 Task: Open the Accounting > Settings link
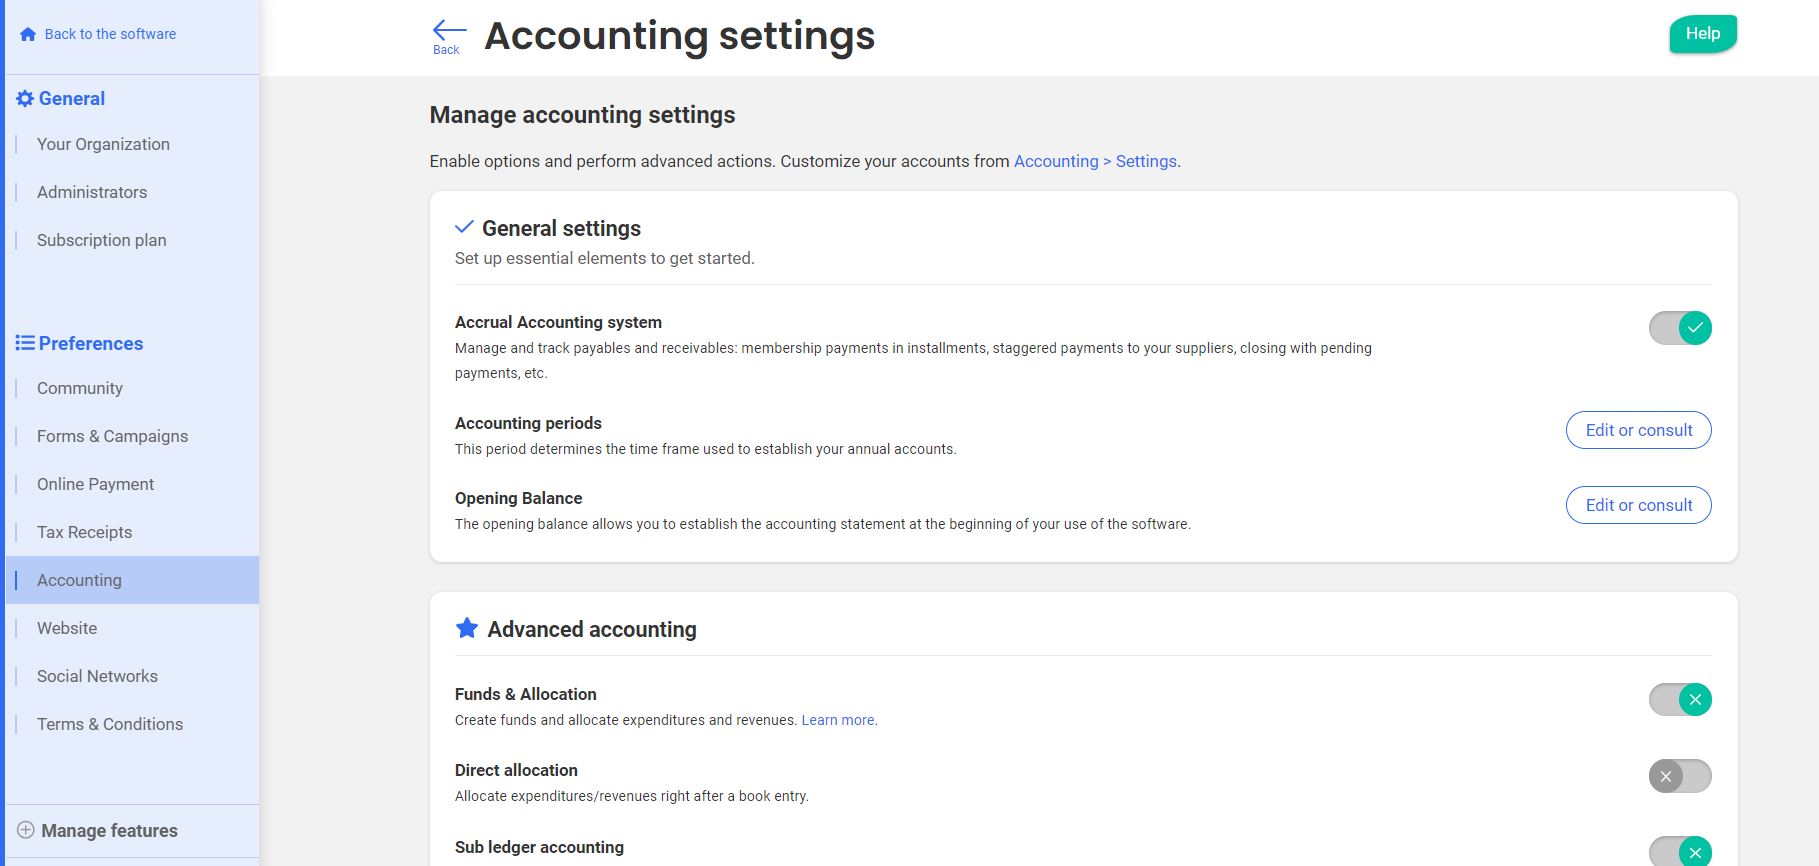[x=1095, y=161]
